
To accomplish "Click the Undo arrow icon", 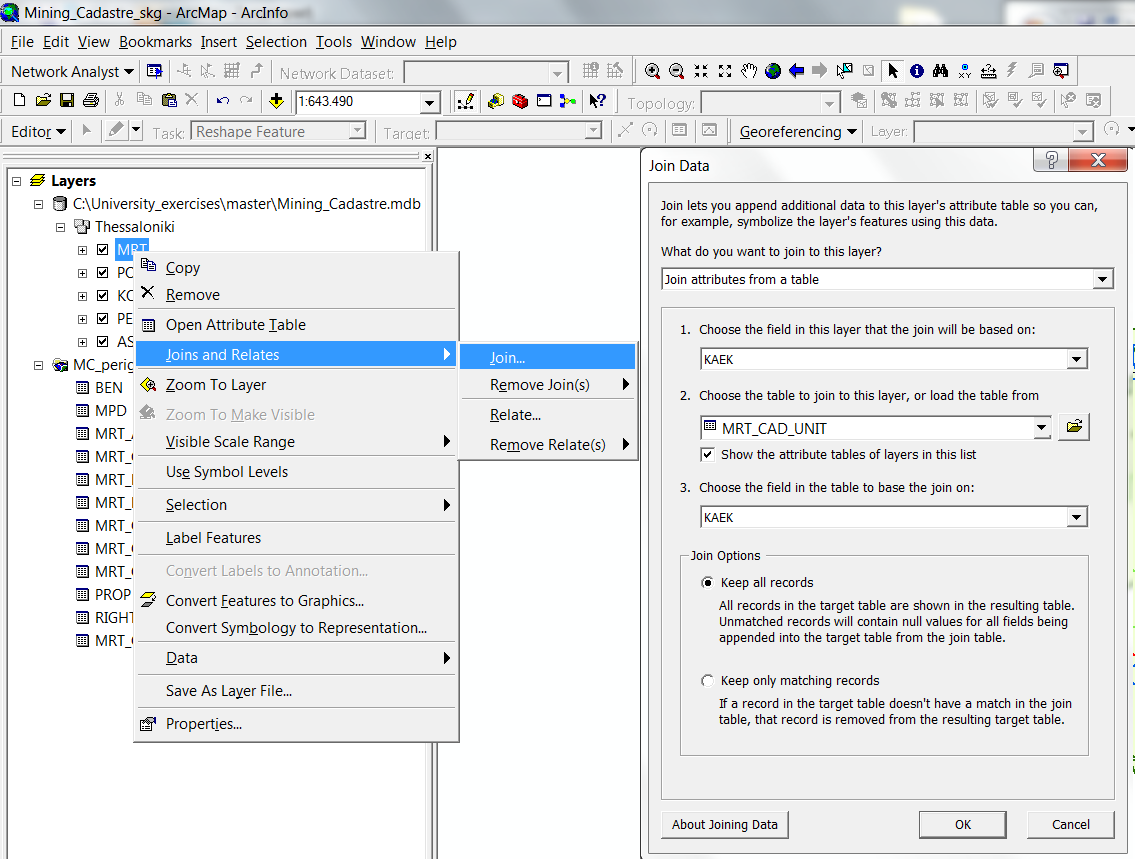I will 222,101.
